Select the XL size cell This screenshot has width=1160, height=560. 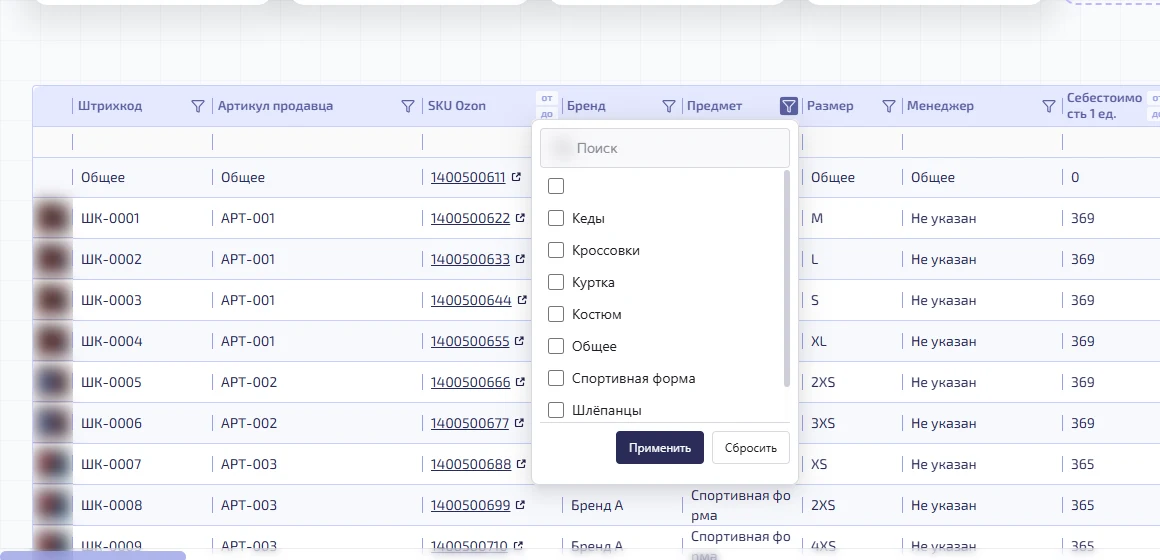[x=818, y=341]
